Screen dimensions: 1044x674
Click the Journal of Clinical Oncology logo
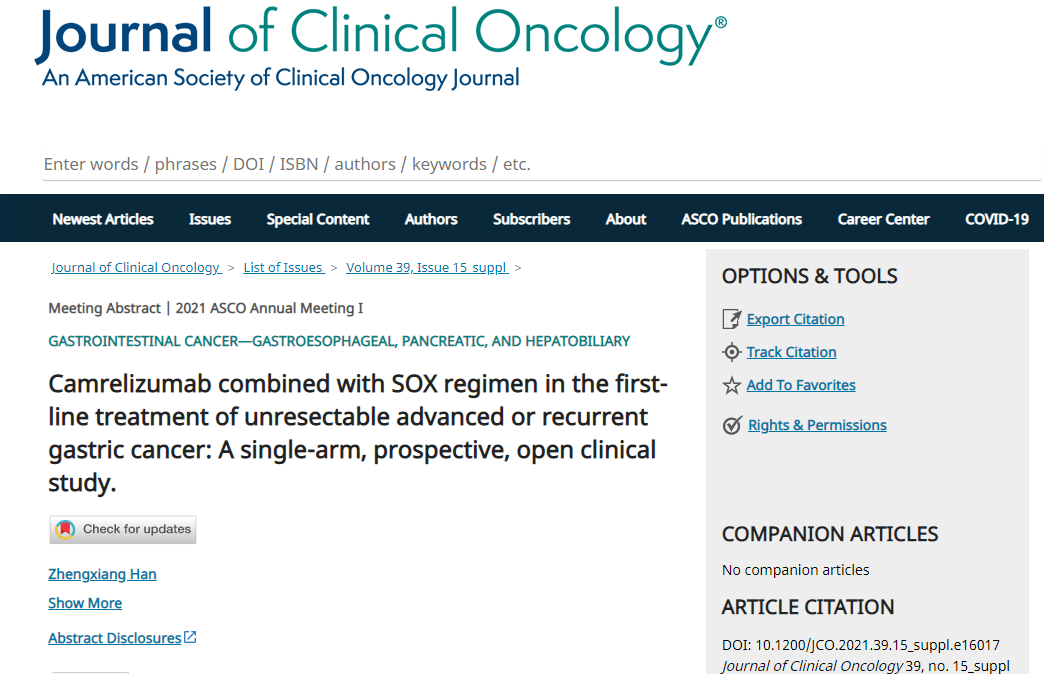point(380,47)
